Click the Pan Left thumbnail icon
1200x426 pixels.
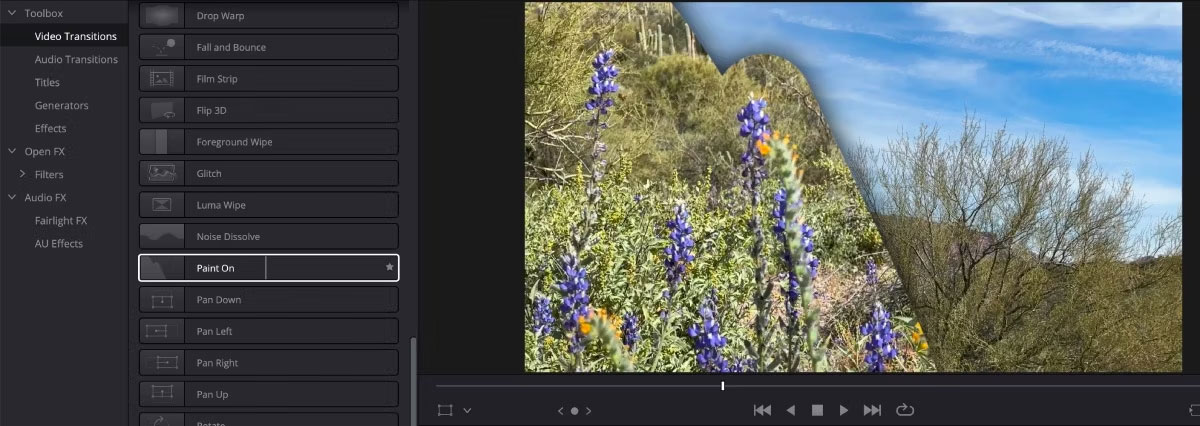[161, 331]
